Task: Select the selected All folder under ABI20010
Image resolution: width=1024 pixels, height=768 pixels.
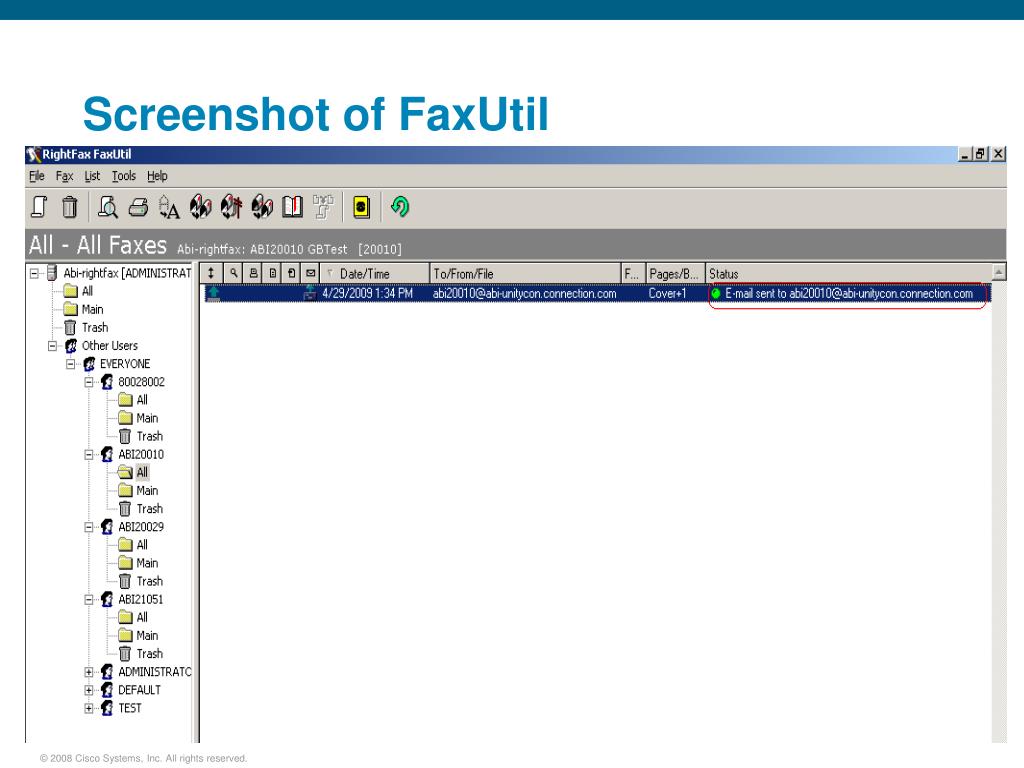Action: 142,472
